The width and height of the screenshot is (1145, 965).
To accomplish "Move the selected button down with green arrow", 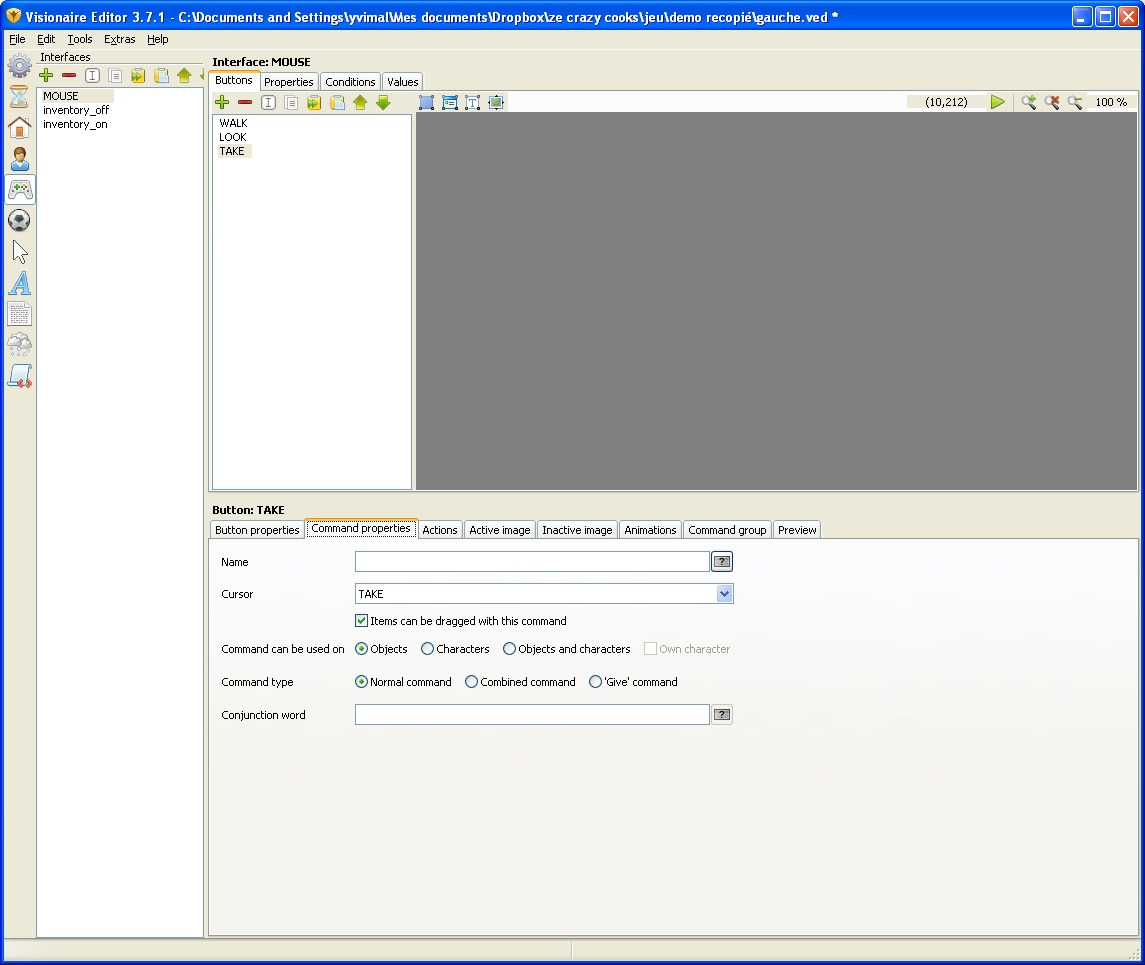I will click(383, 103).
